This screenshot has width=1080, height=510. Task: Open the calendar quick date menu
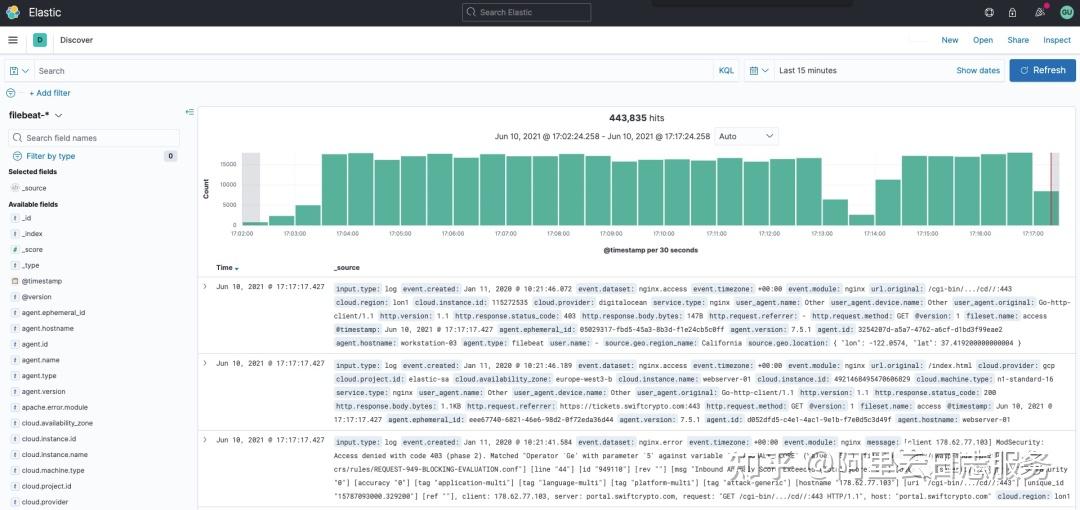tap(758, 70)
